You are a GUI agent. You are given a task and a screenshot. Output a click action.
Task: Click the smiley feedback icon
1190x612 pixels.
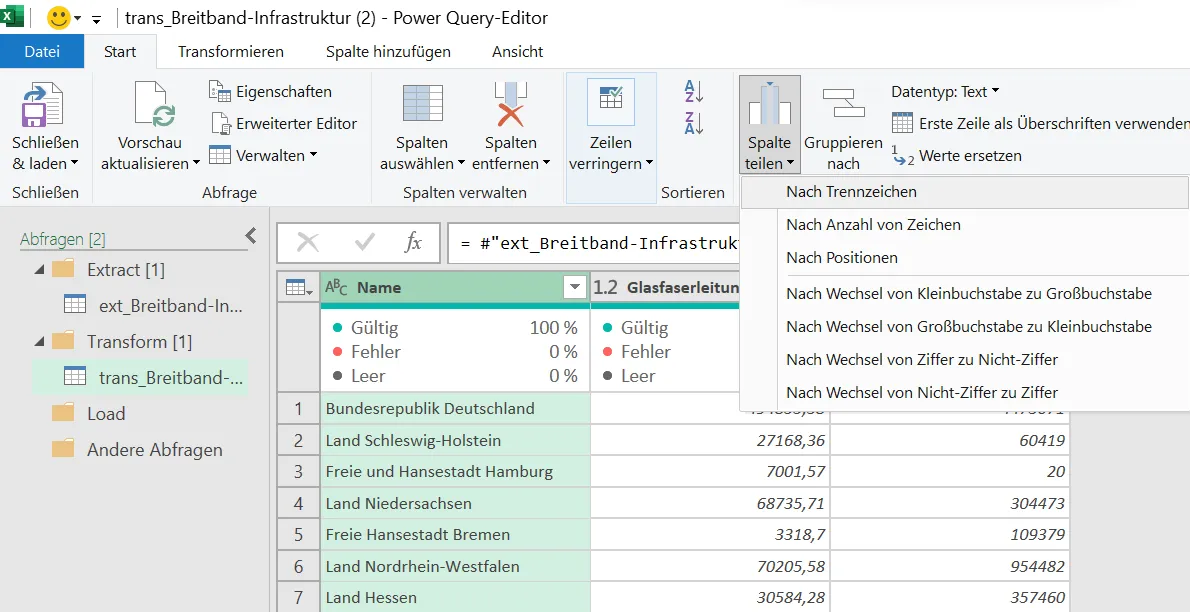click(x=58, y=17)
